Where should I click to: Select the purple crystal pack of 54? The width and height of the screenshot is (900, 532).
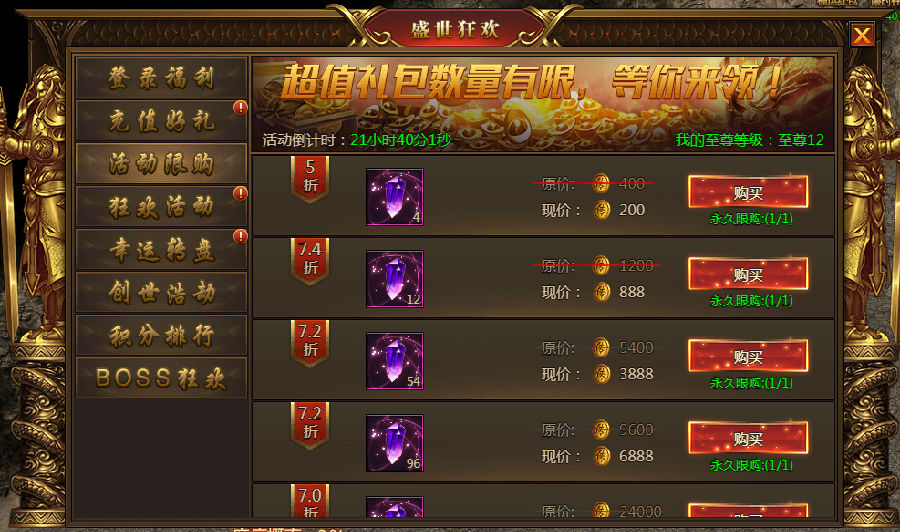395,361
